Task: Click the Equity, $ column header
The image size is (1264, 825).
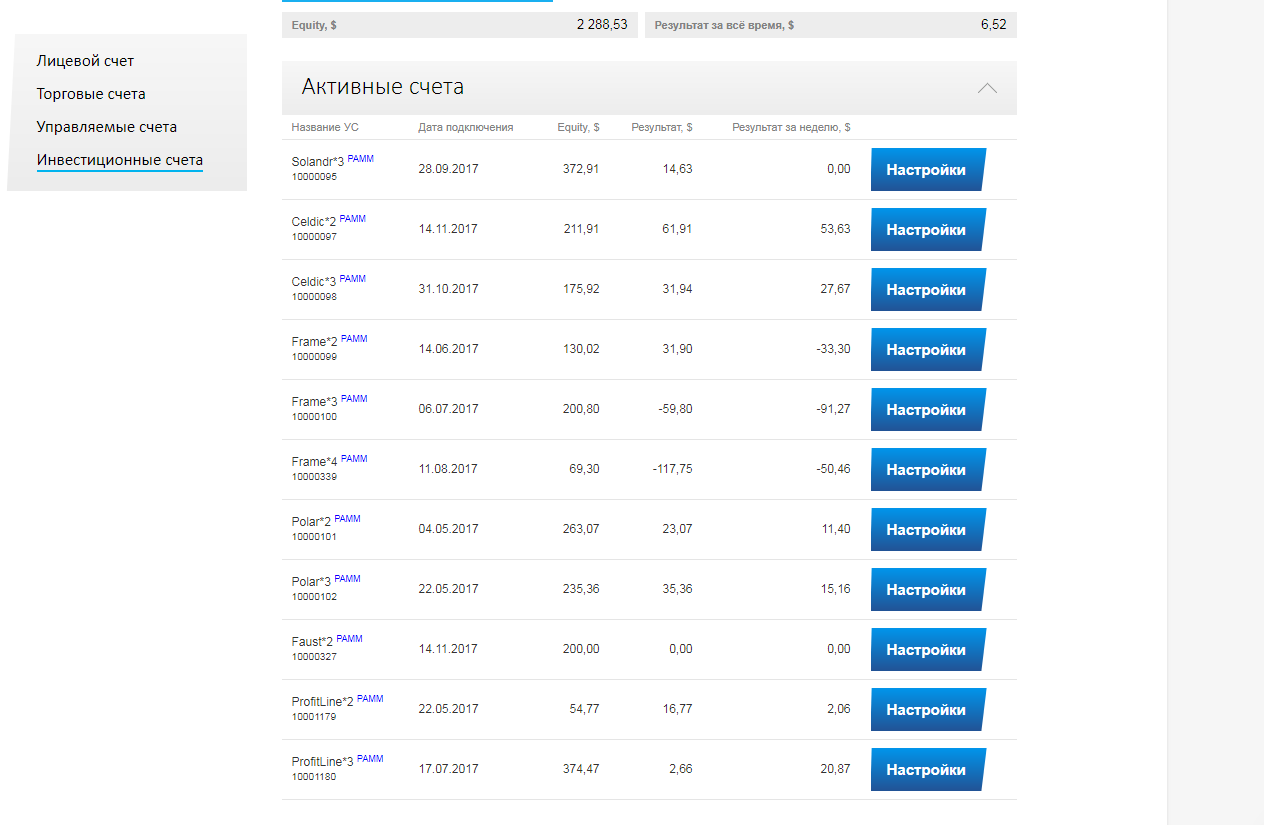Action: point(578,127)
